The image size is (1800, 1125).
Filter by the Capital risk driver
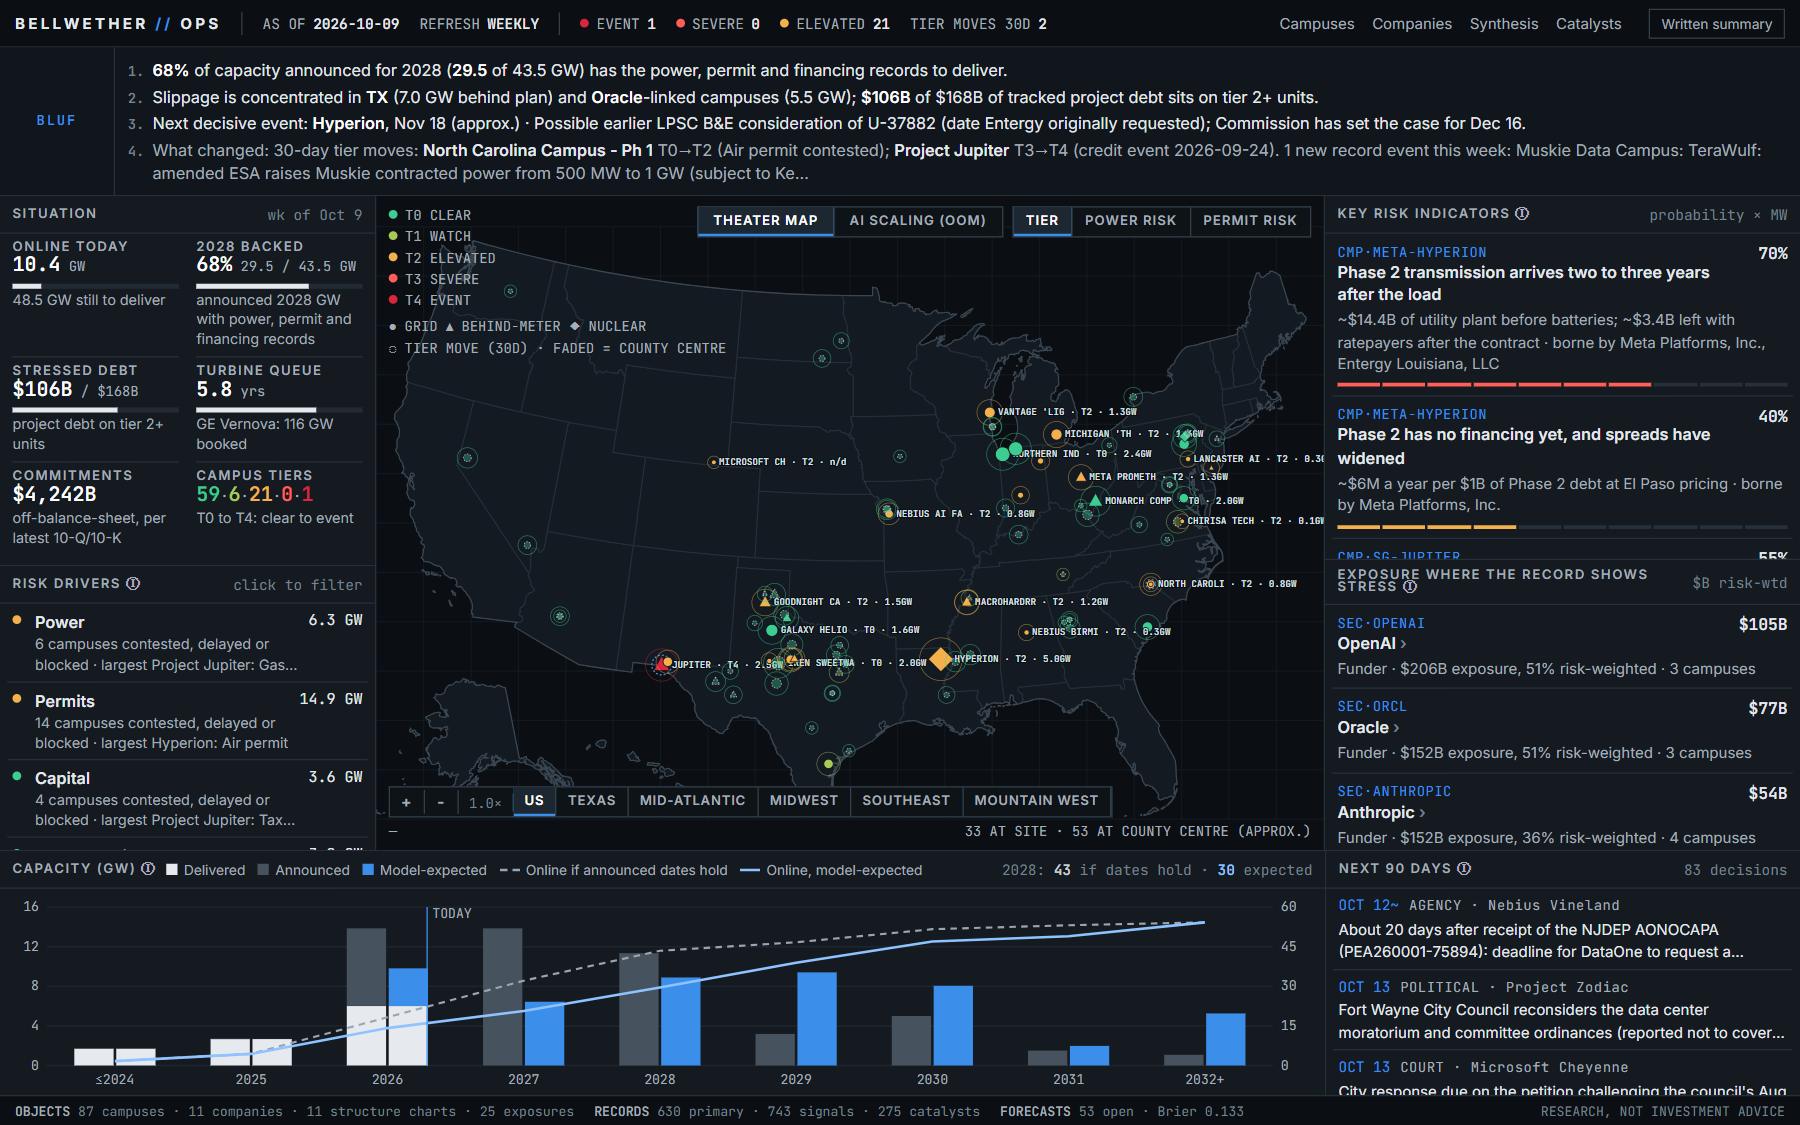(187, 798)
